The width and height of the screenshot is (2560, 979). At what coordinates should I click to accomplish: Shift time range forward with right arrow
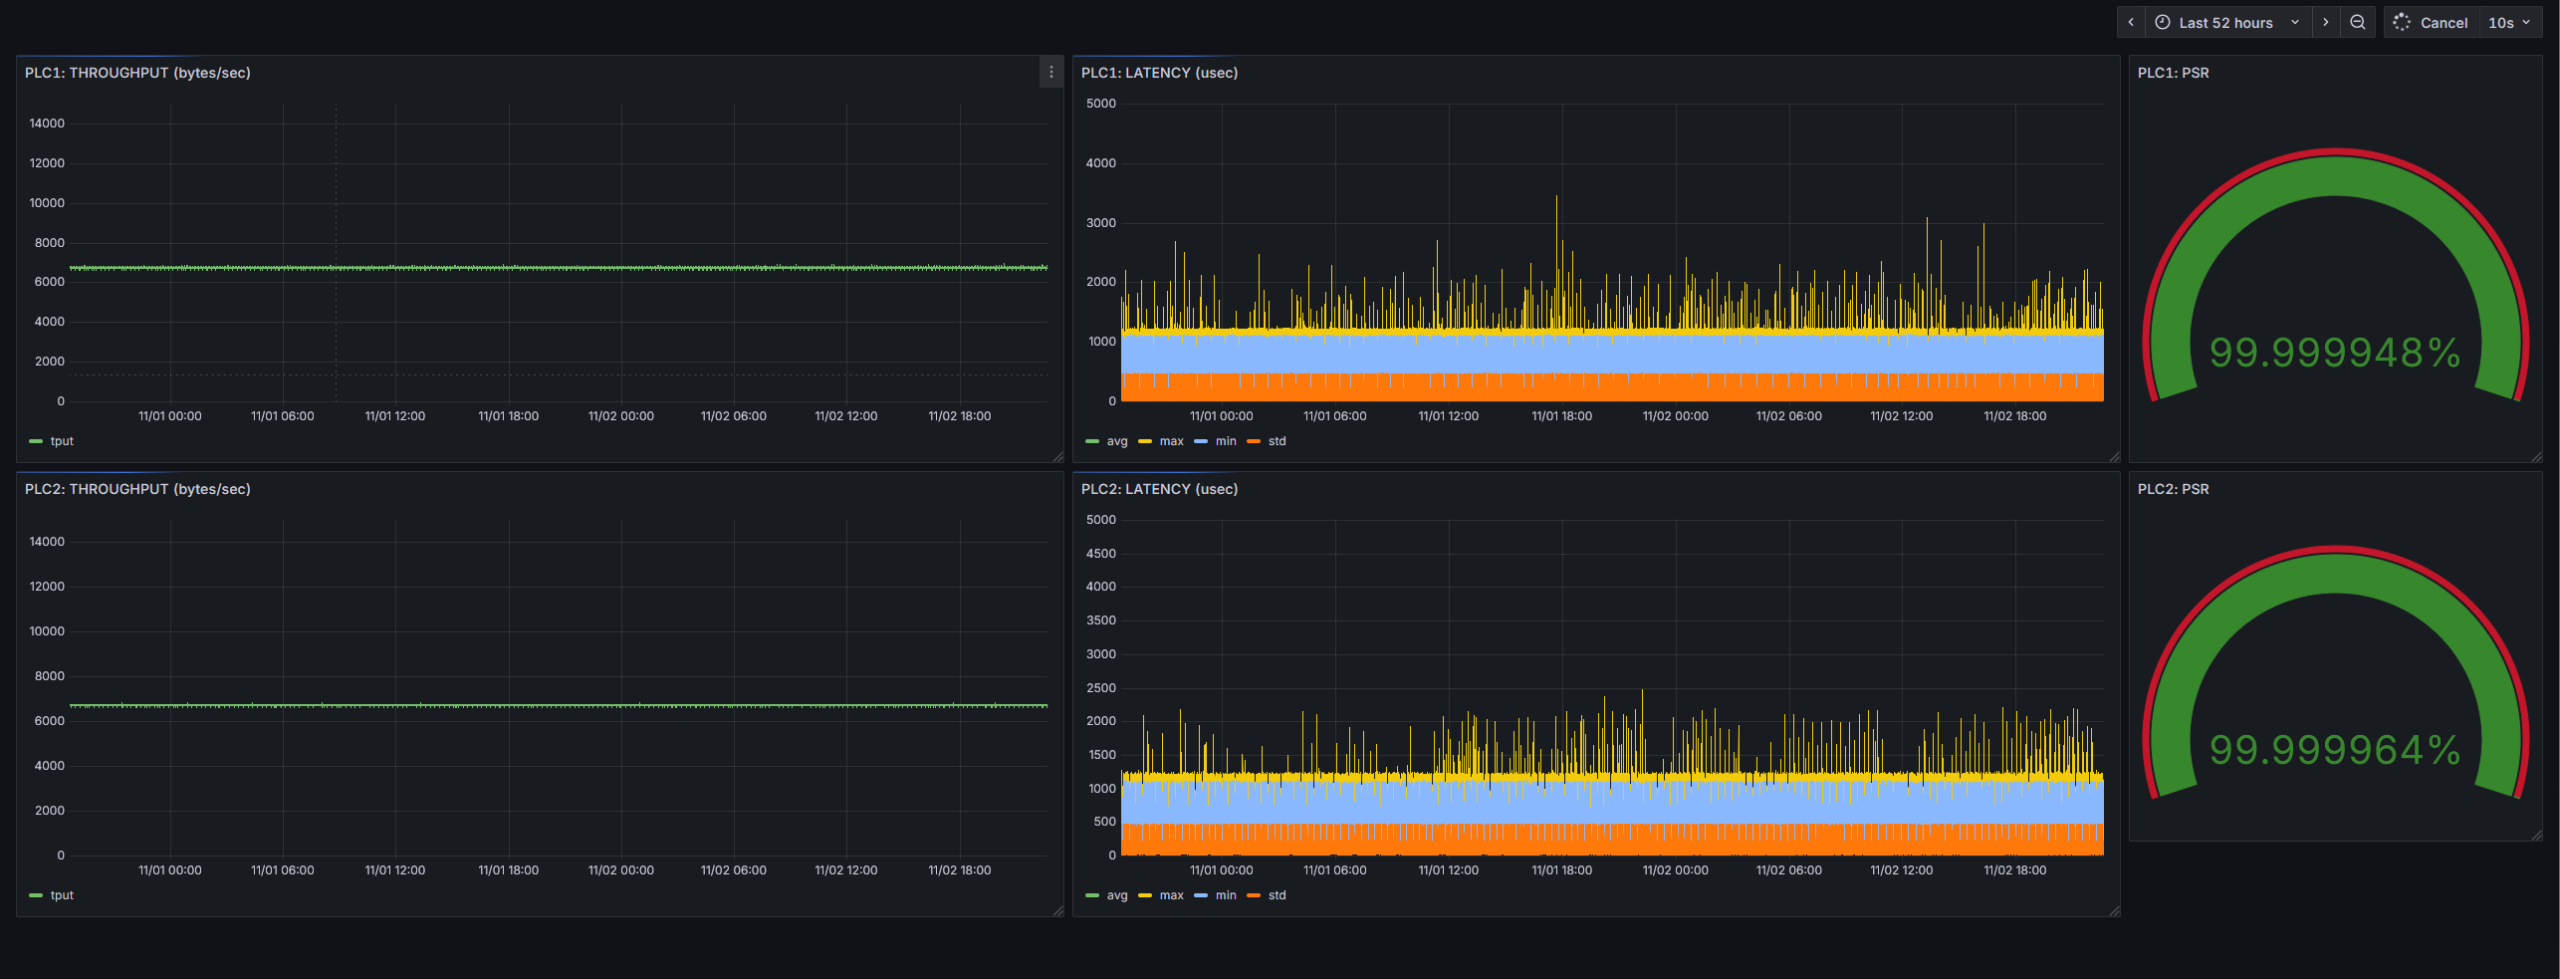point(2325,22)
